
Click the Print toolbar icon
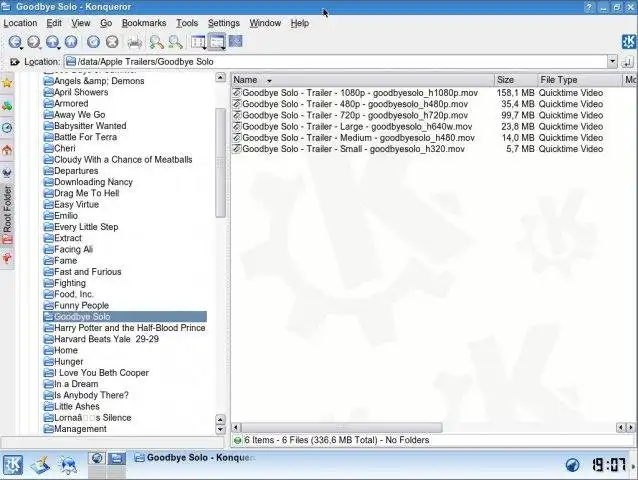point(135,42)
